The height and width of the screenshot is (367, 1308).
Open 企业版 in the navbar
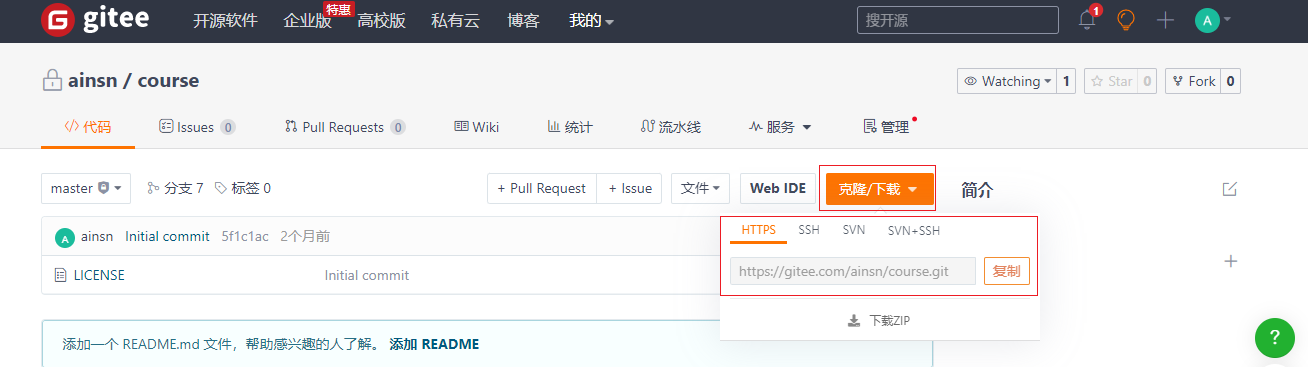[307, 20]
